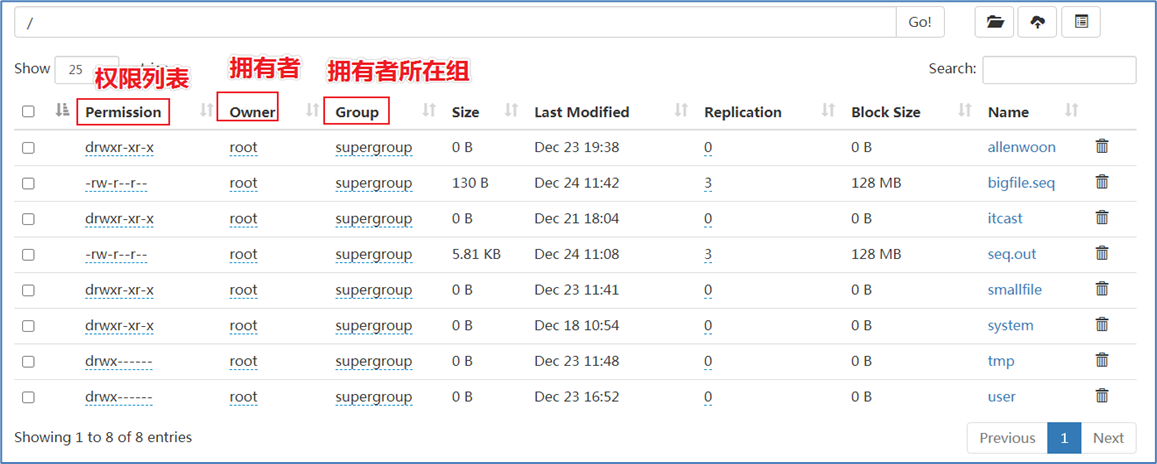Open the user directory link
This screenshot has height=464, width=1157.
pyautogui.click(x=1002, y=396)
